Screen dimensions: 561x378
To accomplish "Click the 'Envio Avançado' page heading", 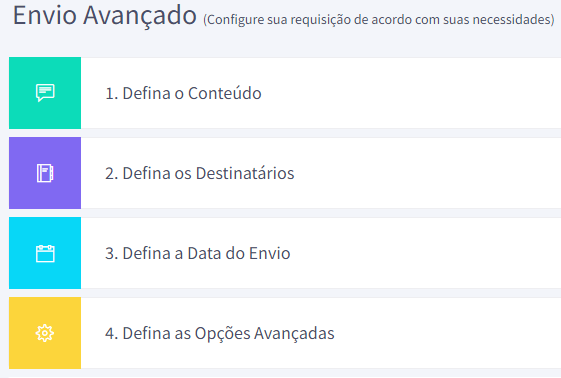I will click(104, 16).
